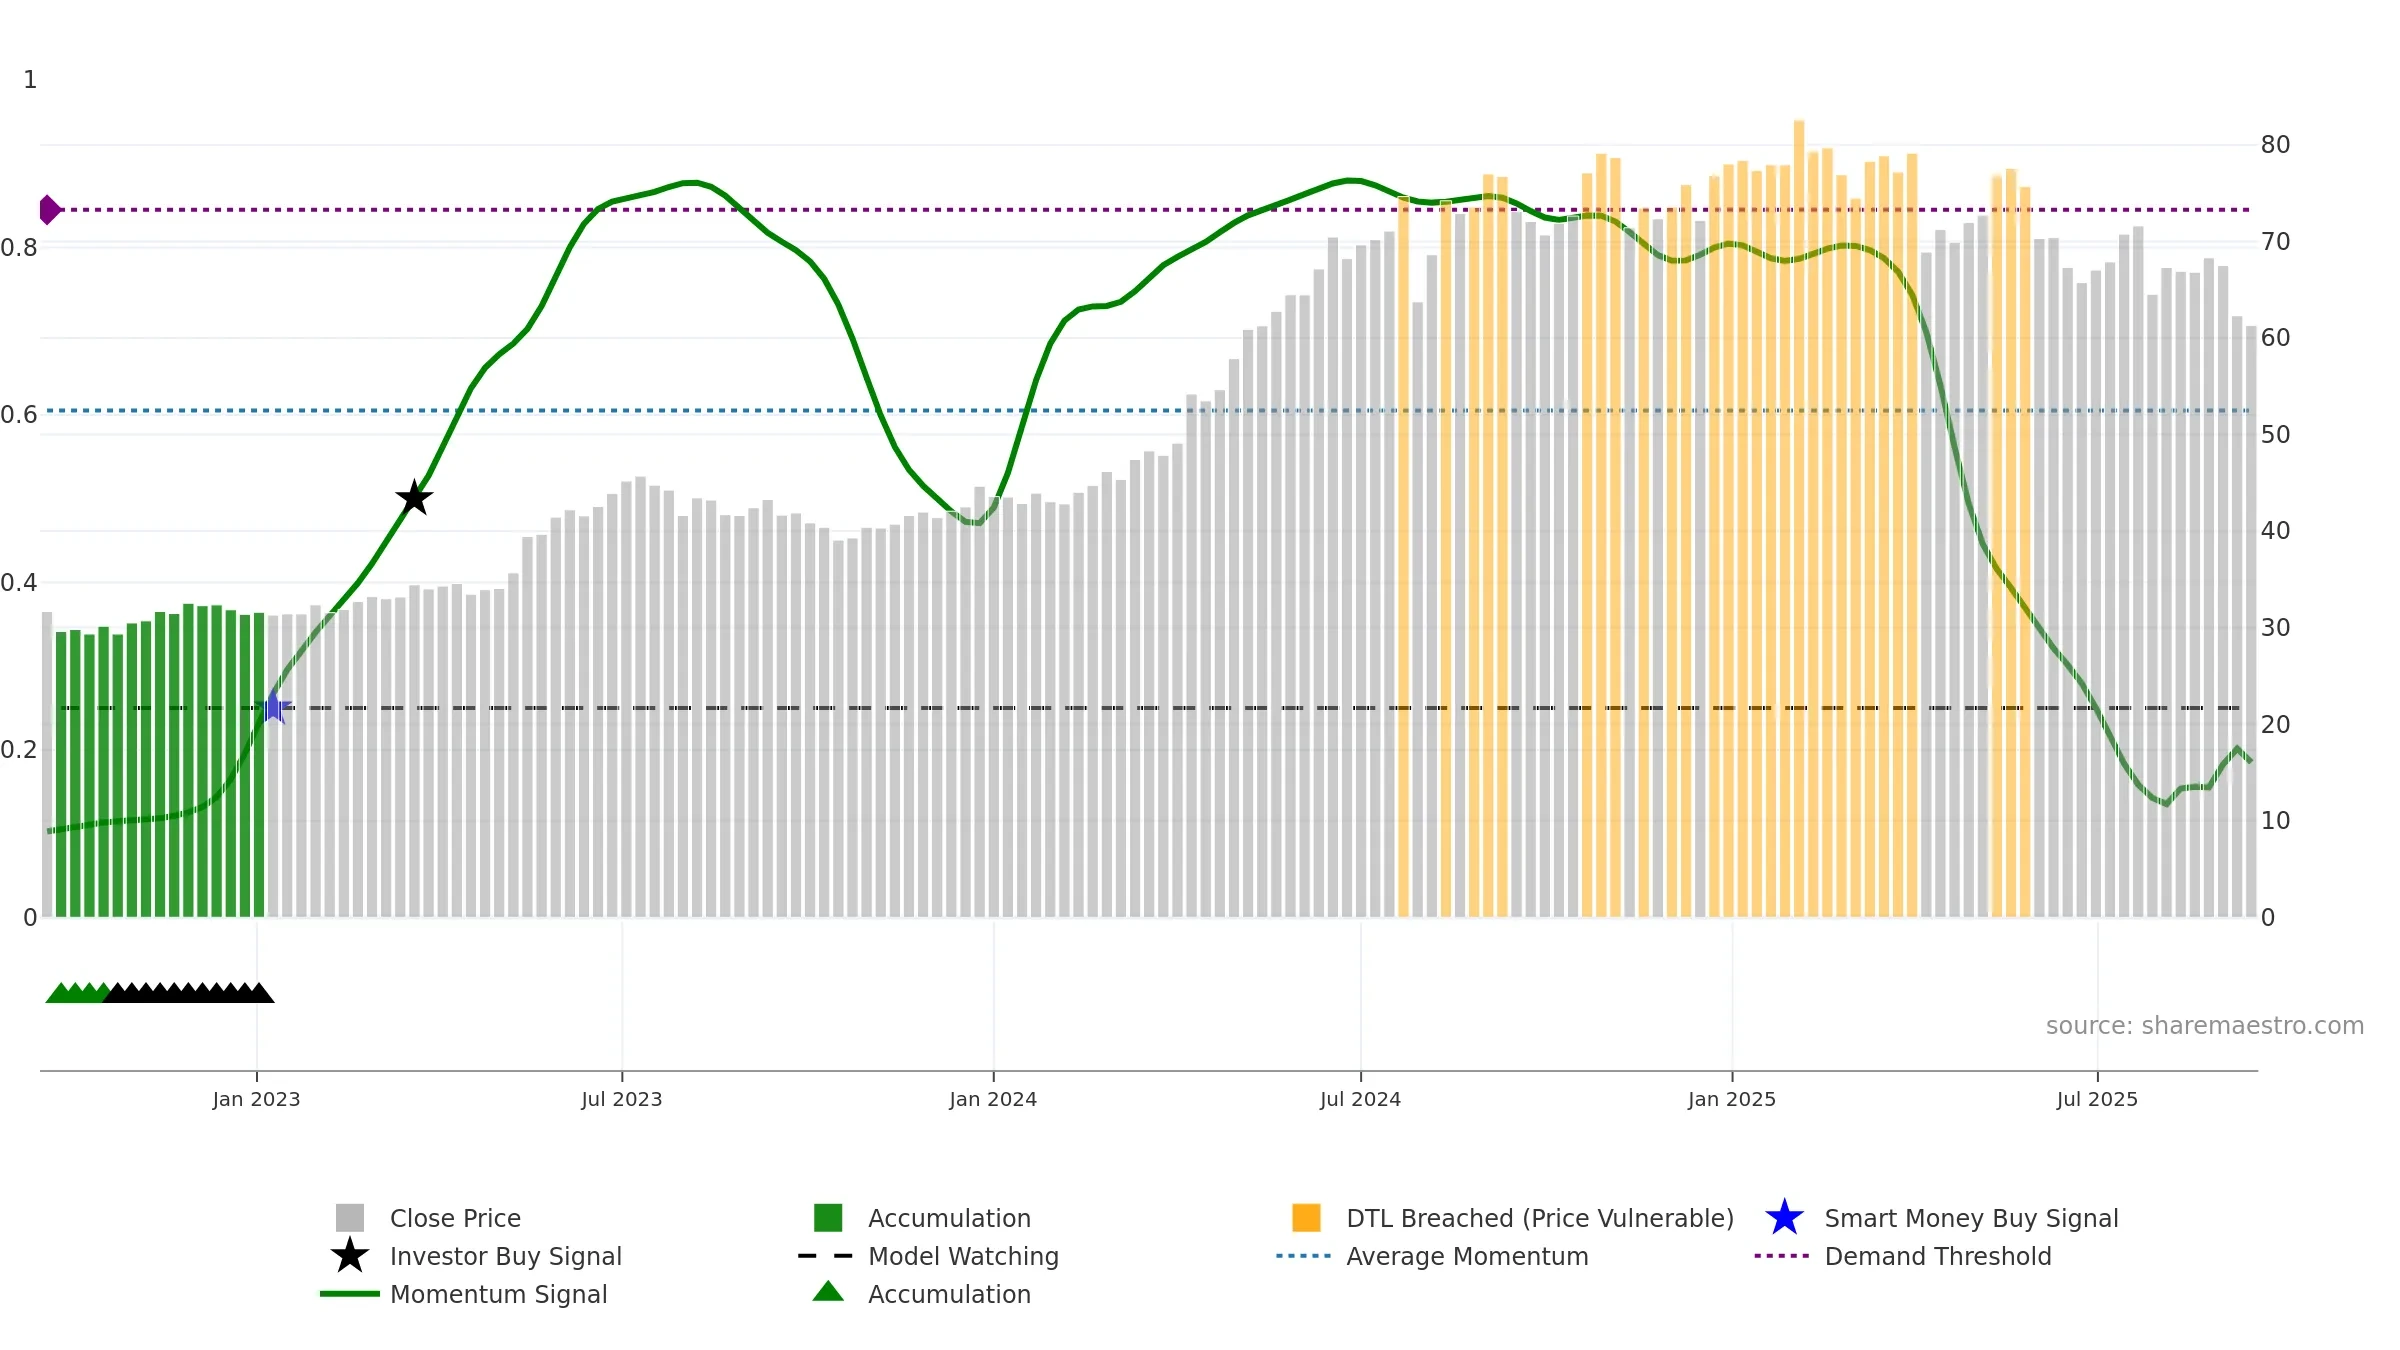Click the gray Close Price legend square
The image size is (2400, 1350).
[x=350, y=1218]
